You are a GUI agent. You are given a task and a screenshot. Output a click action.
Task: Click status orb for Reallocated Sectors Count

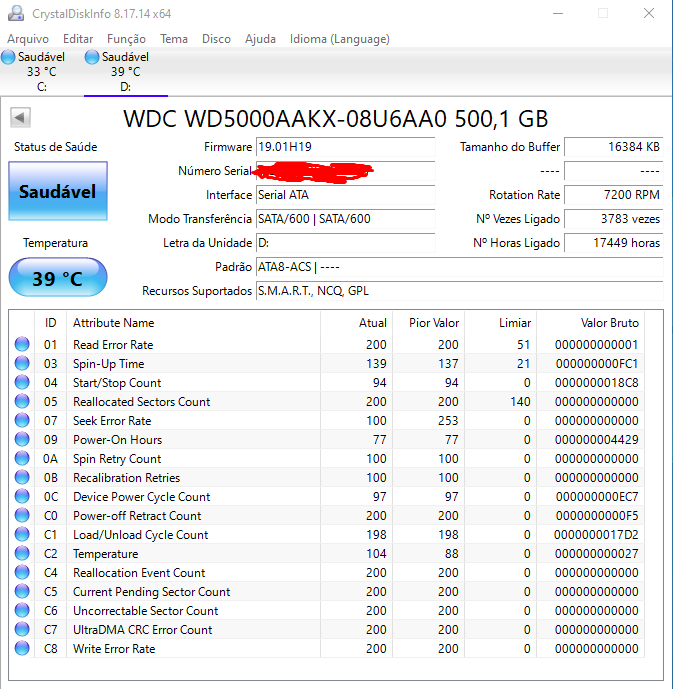click(22, 401)
